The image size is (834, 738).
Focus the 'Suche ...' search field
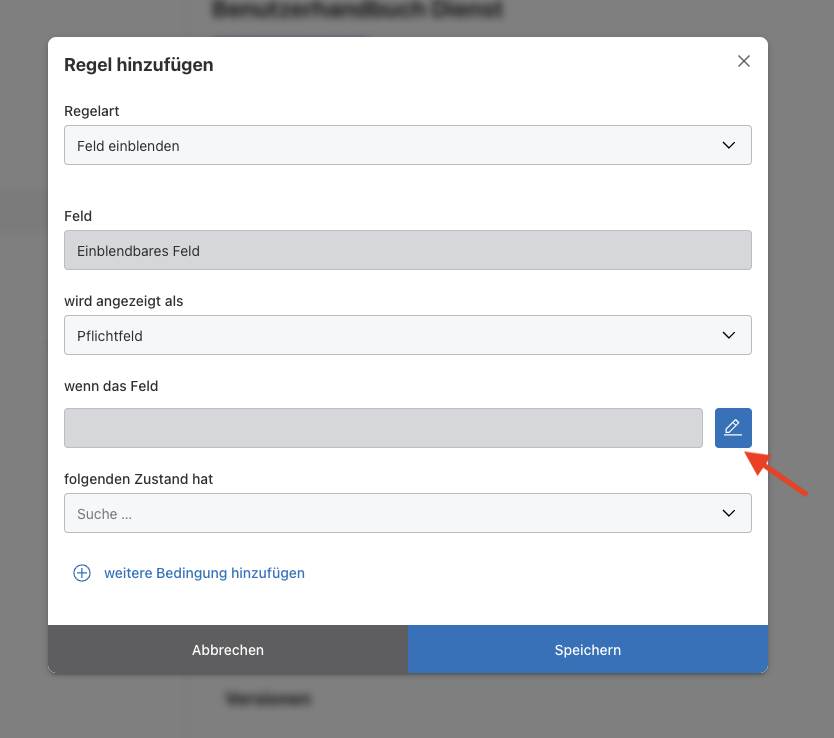click(380, 514)
